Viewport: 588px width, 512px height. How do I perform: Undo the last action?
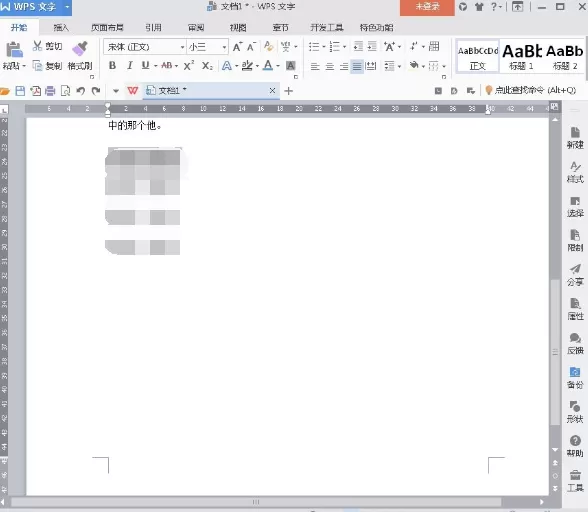coord(81,91)
